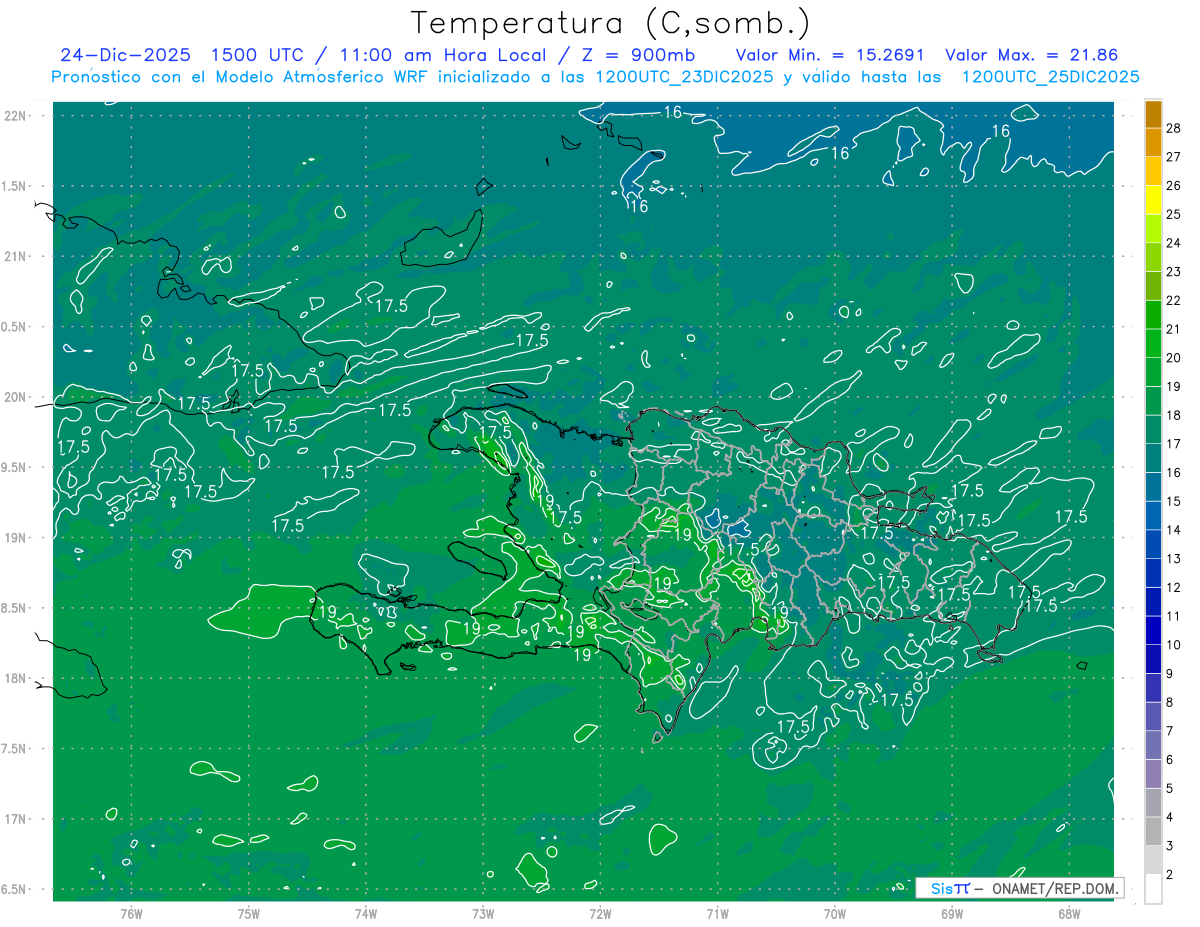
Task: Click legend scale value '27'
Action: (x=1174, y=156)
